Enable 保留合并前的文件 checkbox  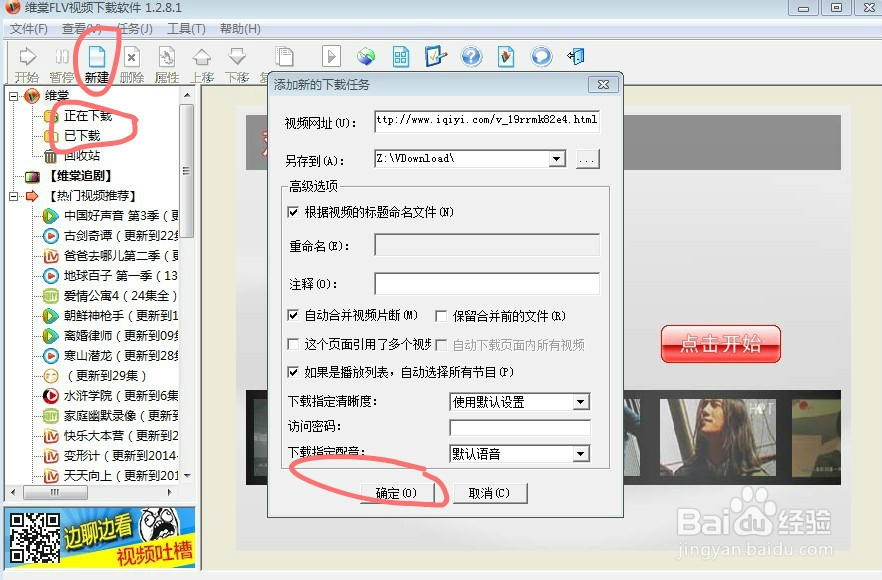(440, 314)
